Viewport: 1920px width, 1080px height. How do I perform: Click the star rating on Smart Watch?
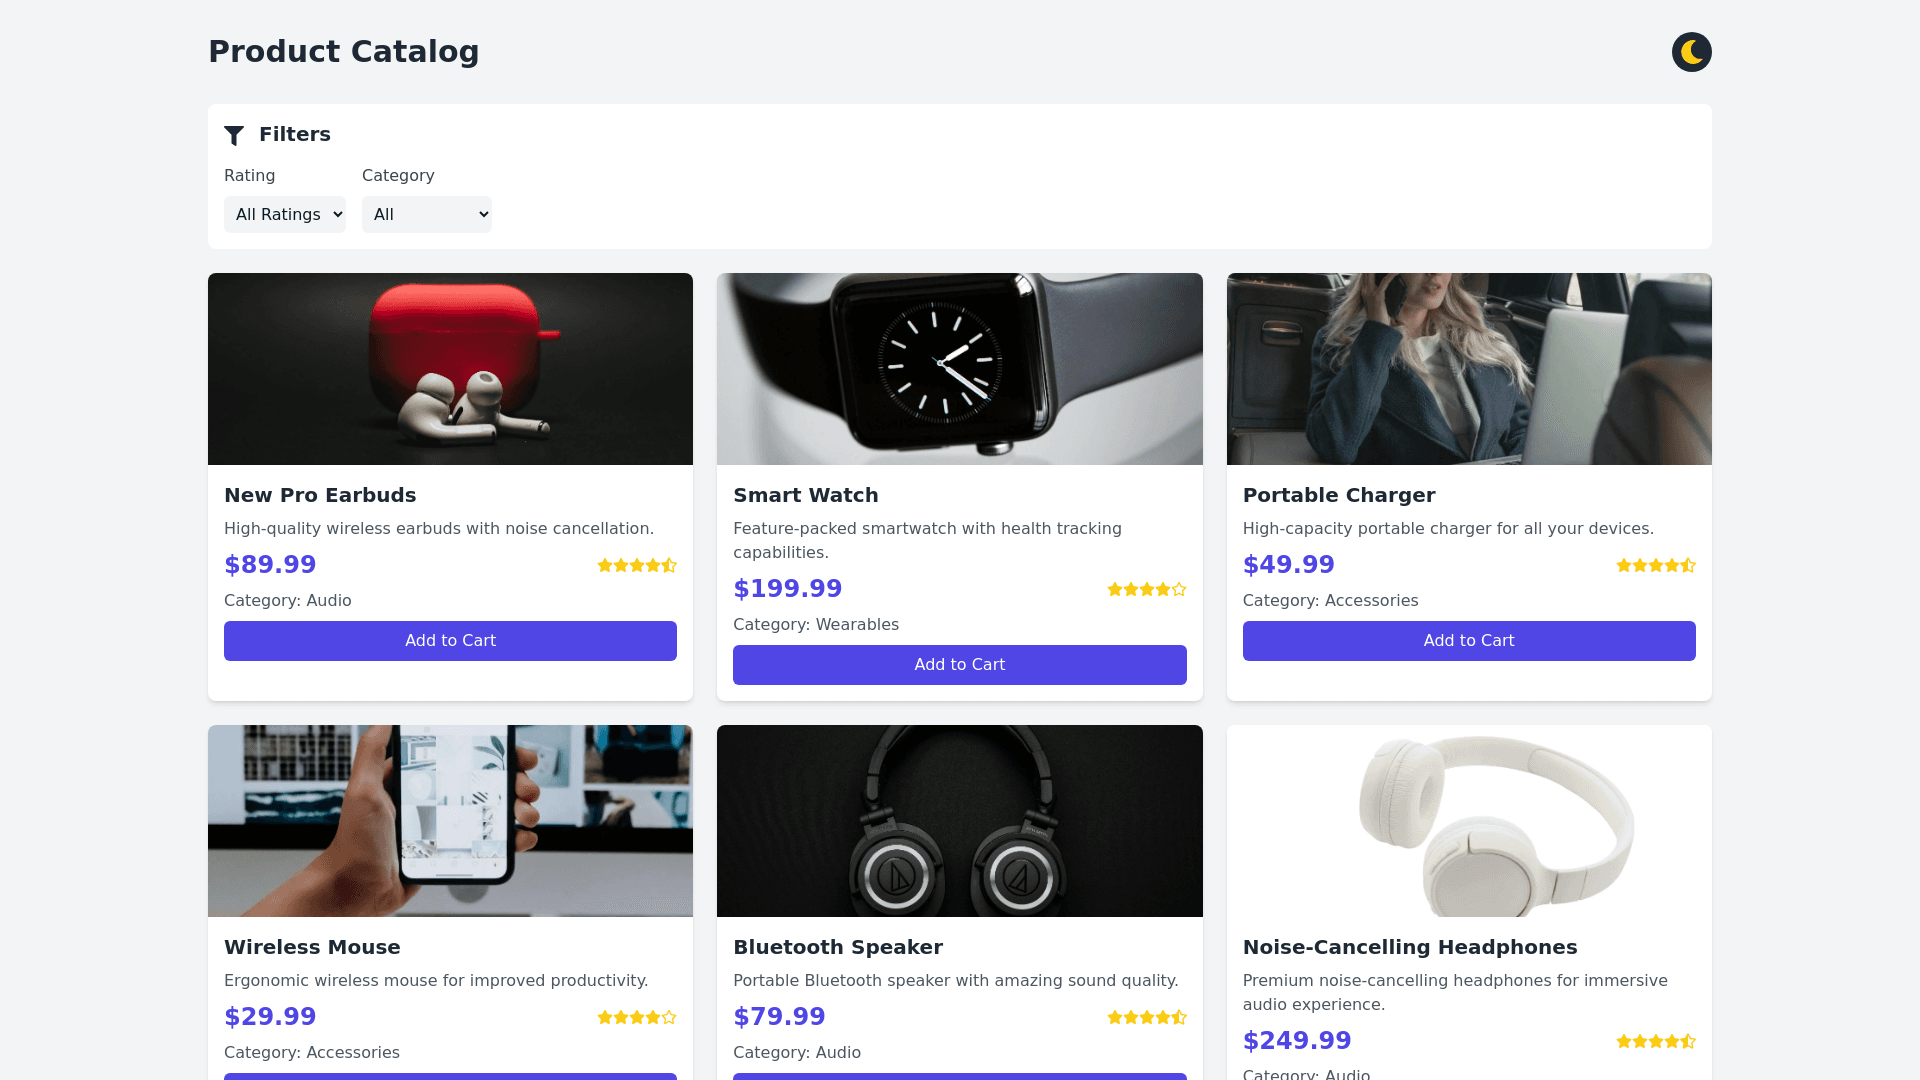tap(1146, 589)
